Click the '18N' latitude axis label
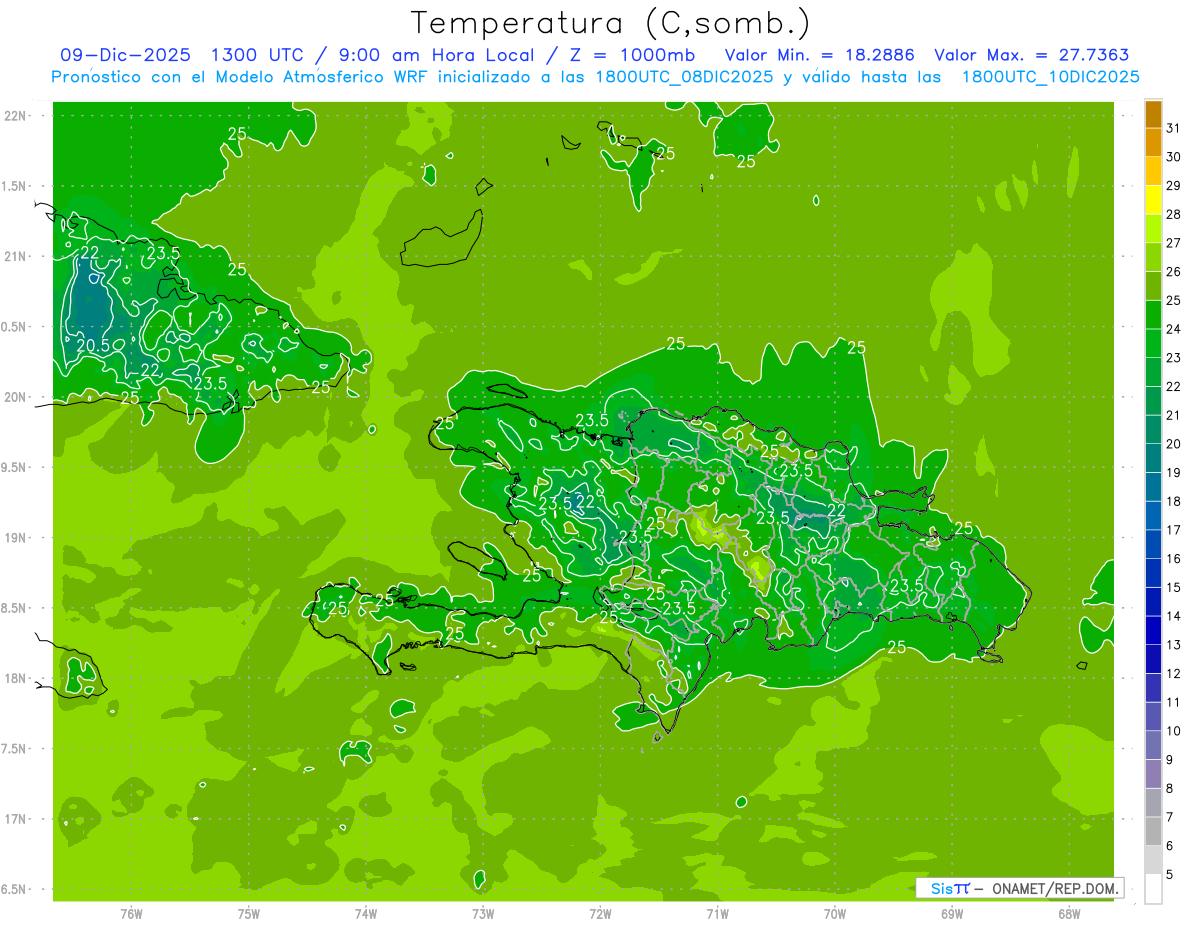 pyautogui.click(x=15, y=678)
